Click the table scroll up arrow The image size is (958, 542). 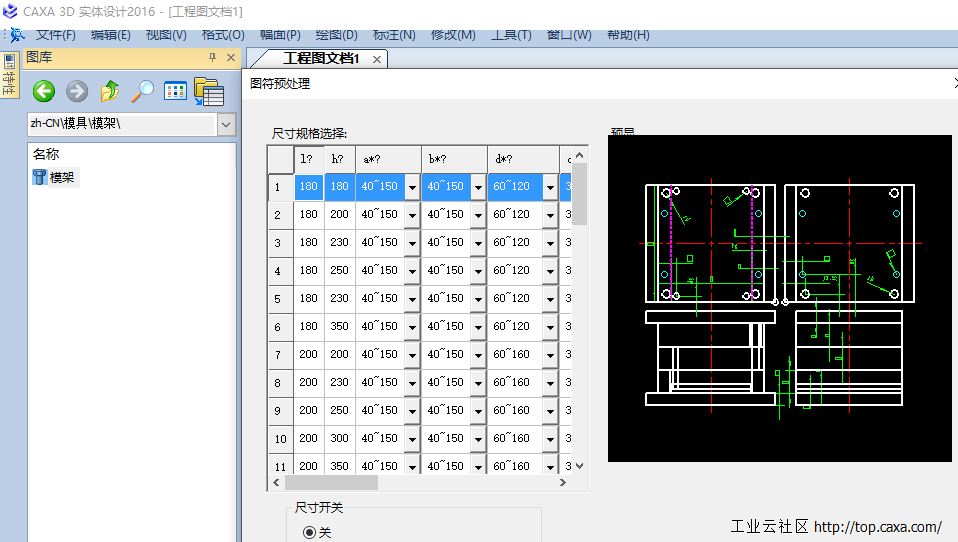579,155
